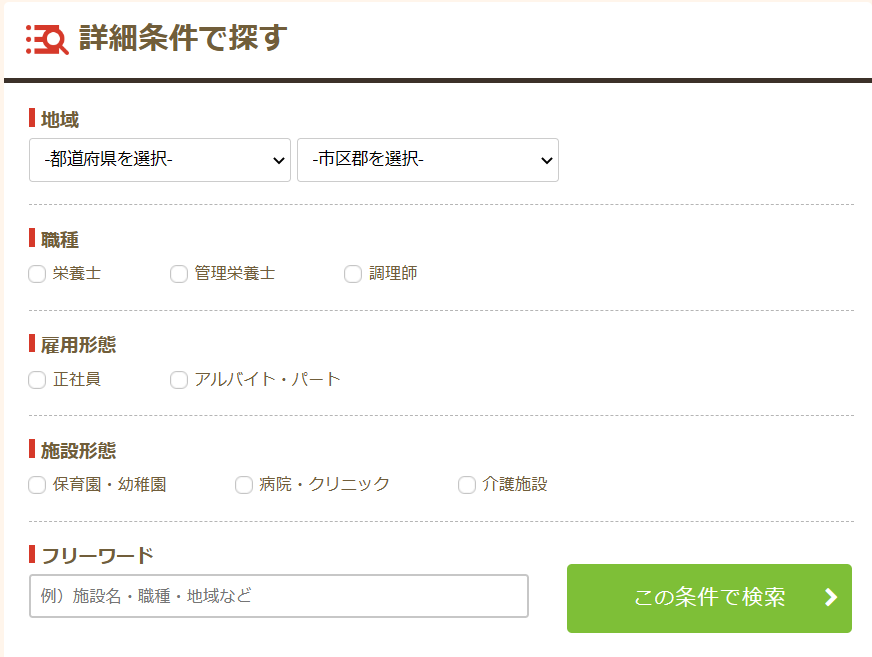Click the chevron on the 市区郡を選択 dropdown
872x657 pixels.
[x=547, y=161]
